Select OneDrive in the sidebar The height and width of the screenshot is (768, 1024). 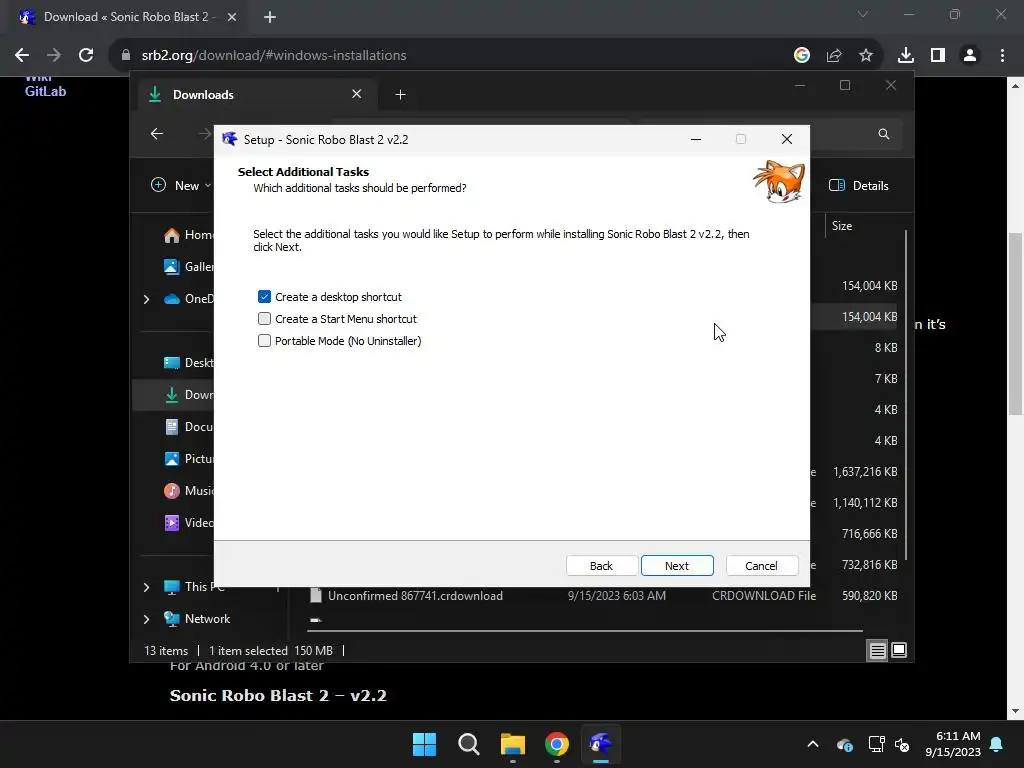tap(188, 299)
